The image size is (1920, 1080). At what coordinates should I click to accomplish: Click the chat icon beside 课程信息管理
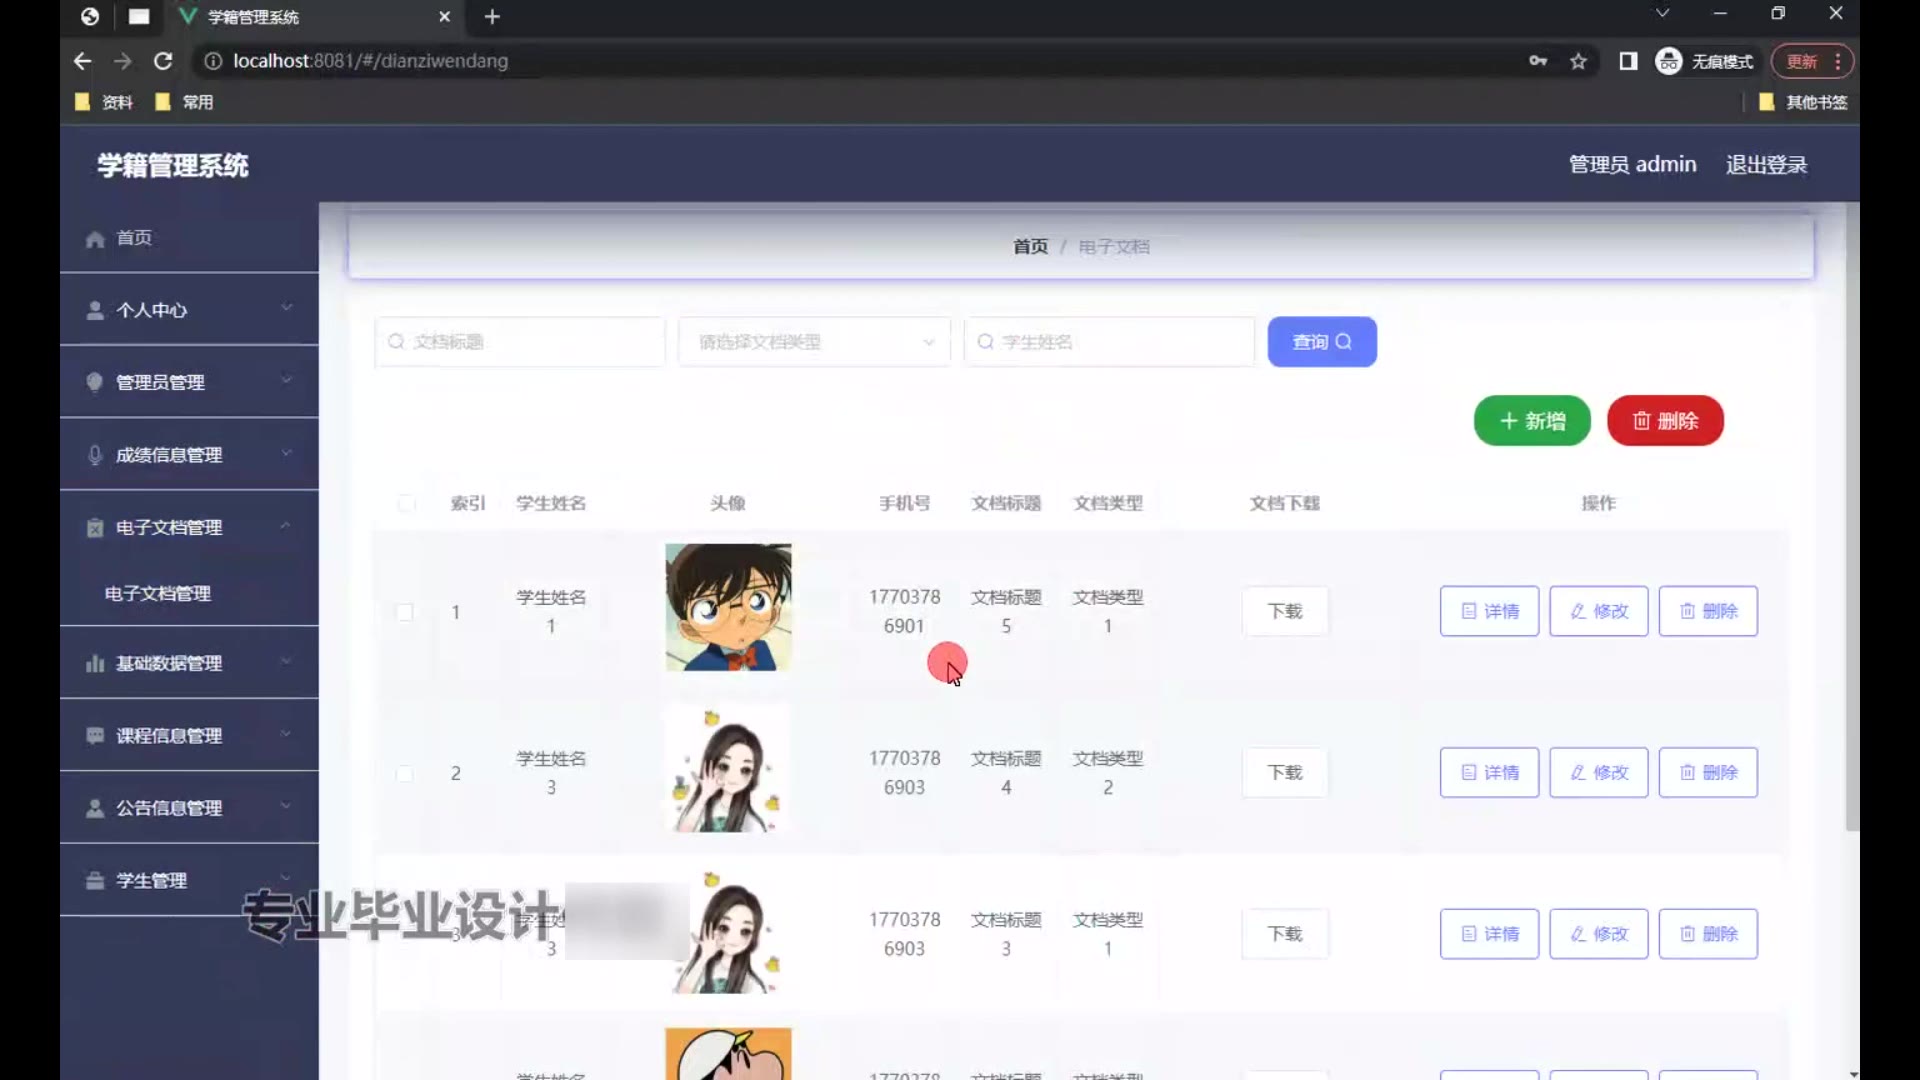click(95, 736)
